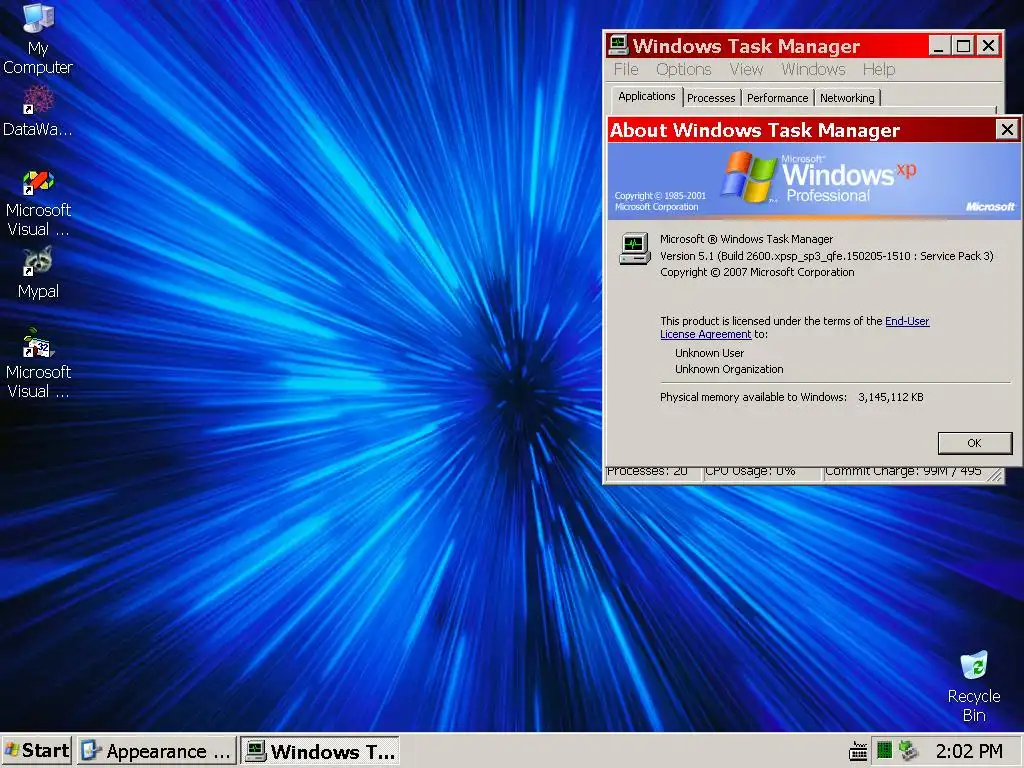Click the green CPU meter tray icon
This screenshot has width=1024, height=768.
(884, 750)
